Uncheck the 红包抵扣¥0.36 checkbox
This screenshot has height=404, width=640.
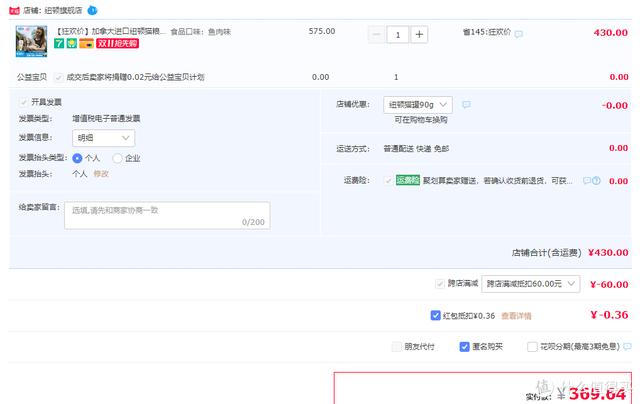pyautogui.click(x=436, y=315)
